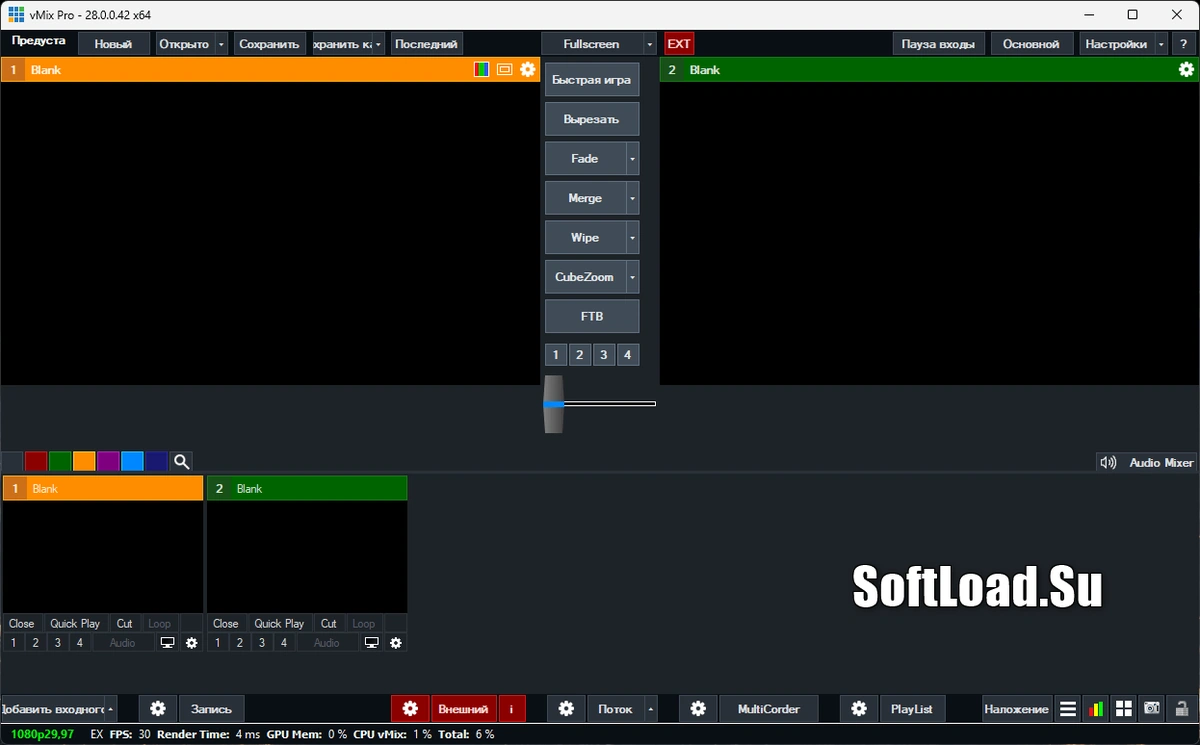
Task: Open settings gear on Preview Blank header
Action: click(x=528, y=70)
